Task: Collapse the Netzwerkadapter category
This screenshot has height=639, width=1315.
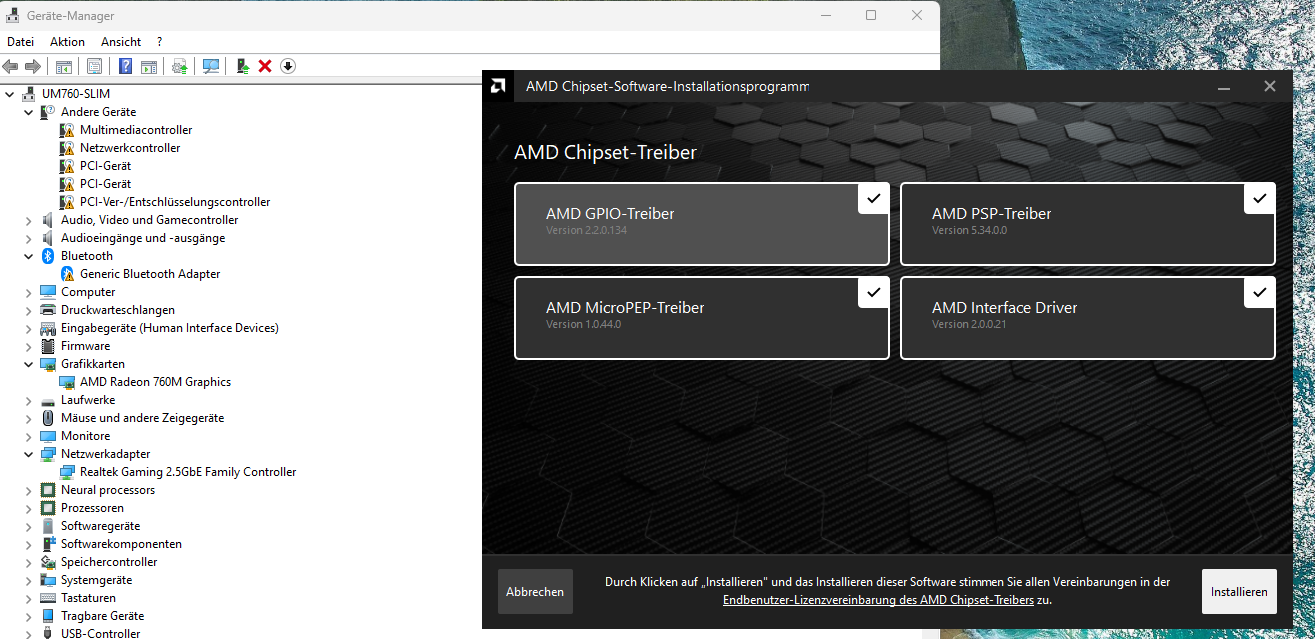Action: pyautogui.click(x=29, y=454)
